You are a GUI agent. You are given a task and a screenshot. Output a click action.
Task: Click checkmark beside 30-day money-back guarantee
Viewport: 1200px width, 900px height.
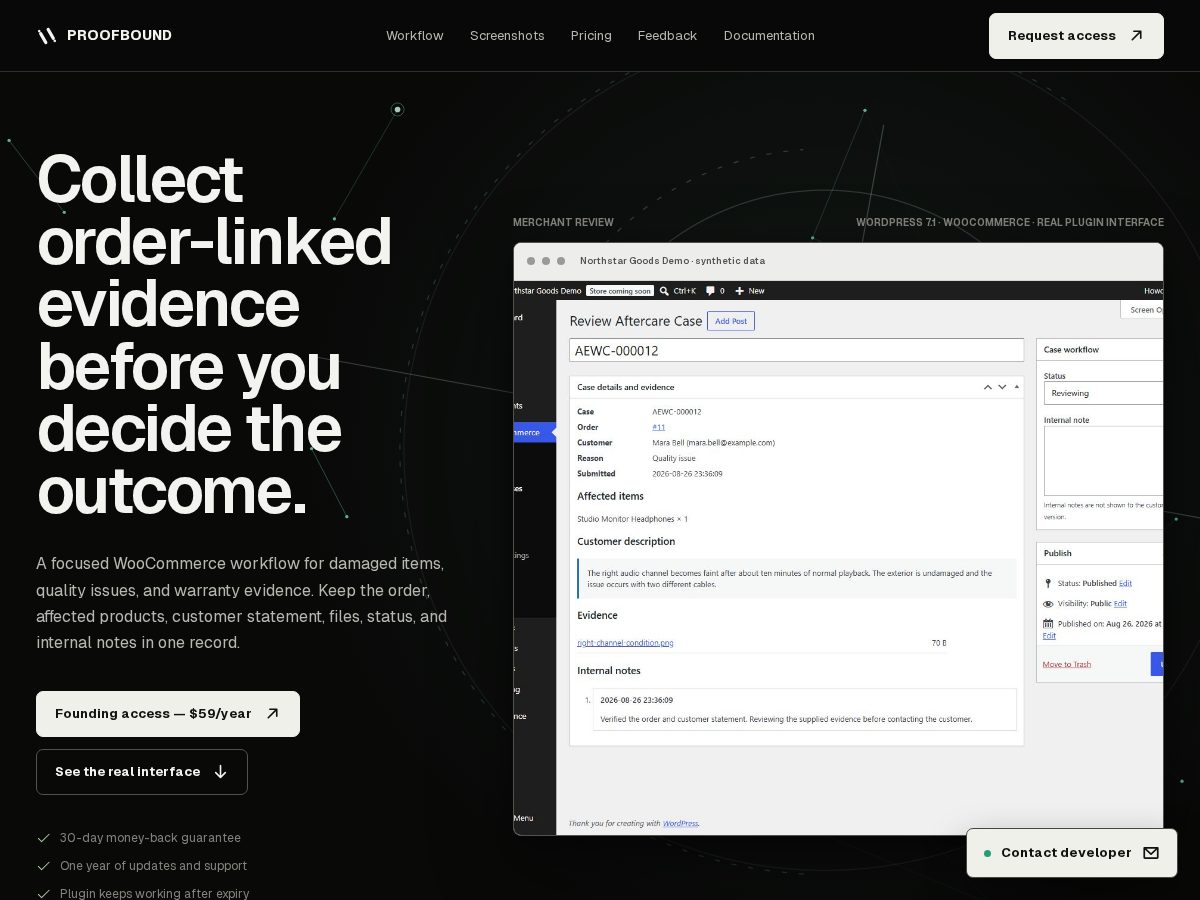(43, 838)
